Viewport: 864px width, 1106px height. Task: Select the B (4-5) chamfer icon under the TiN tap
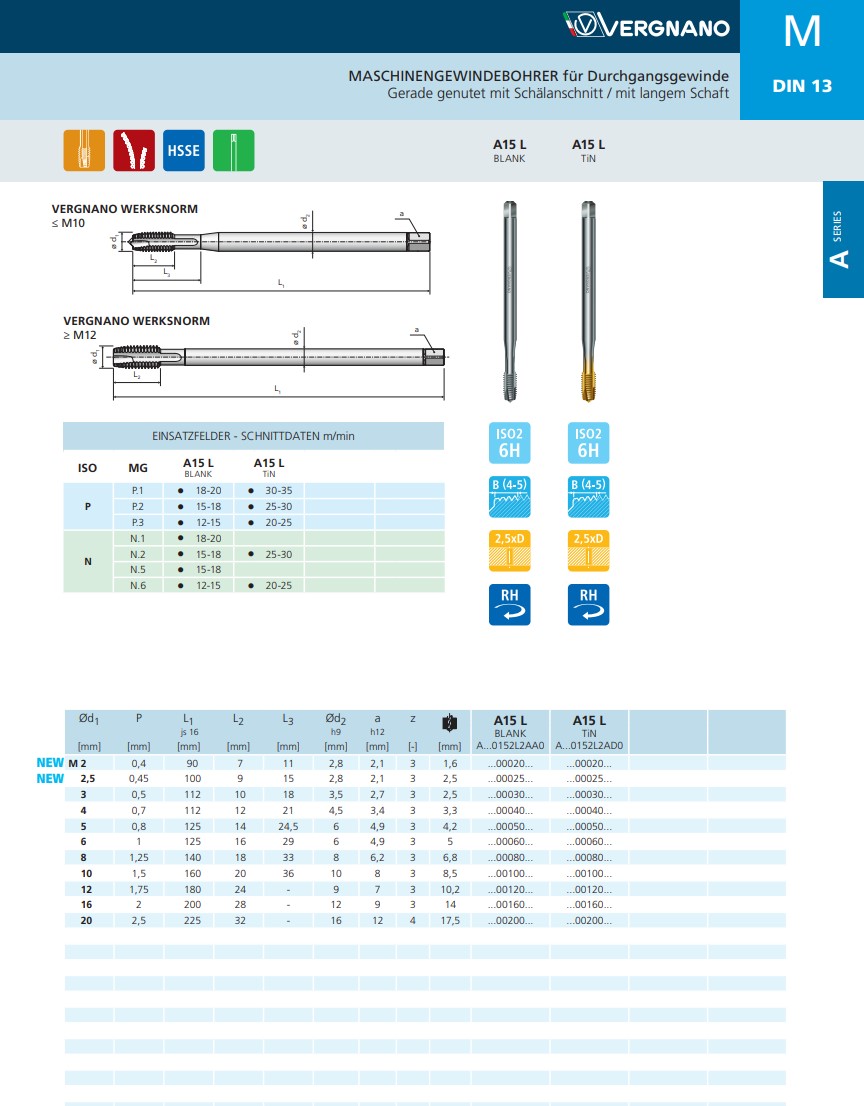coord(588,497)
